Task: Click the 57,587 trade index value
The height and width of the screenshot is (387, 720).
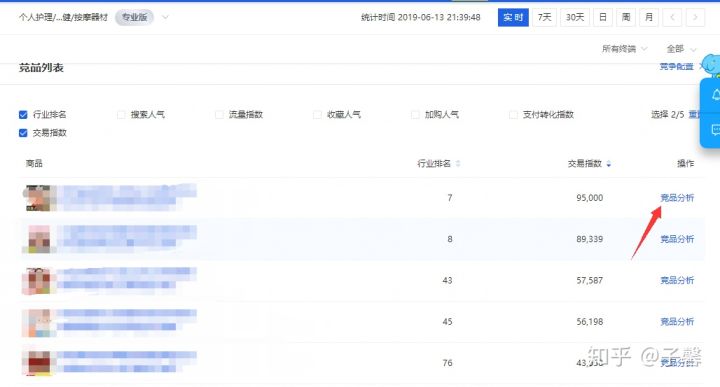Action: point(590,280)
